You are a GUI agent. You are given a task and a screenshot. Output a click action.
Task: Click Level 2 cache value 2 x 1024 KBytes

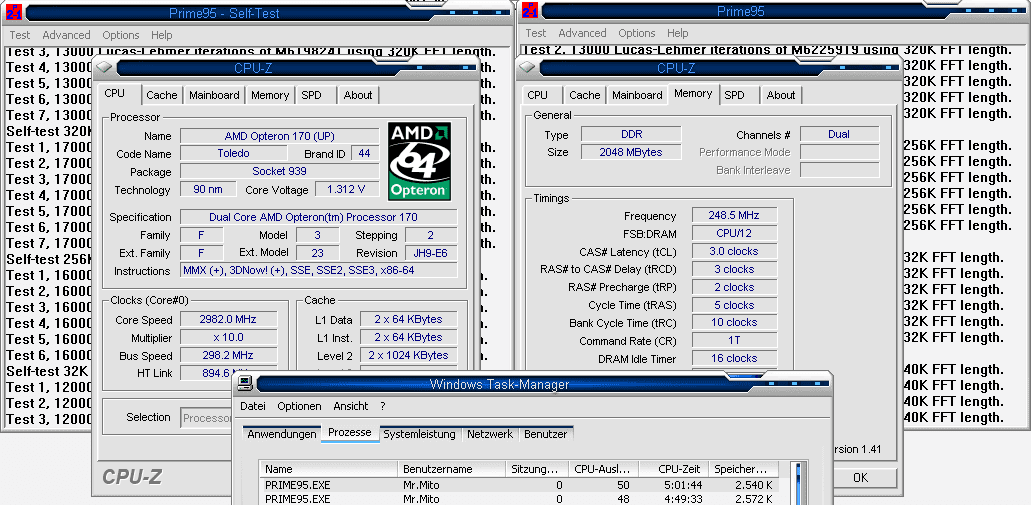408,356
